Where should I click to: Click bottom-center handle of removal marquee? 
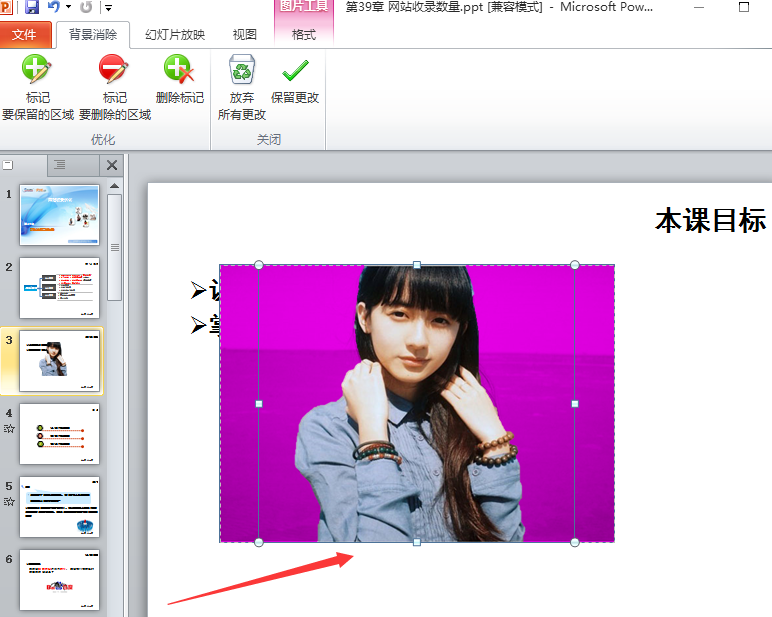(417, 542)
